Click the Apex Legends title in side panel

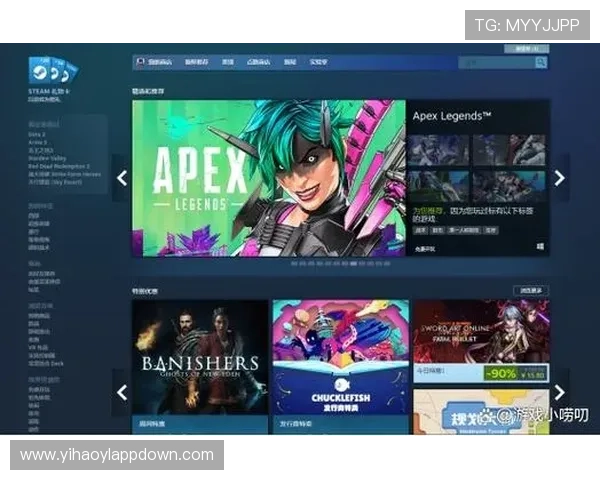pos(452,117)
